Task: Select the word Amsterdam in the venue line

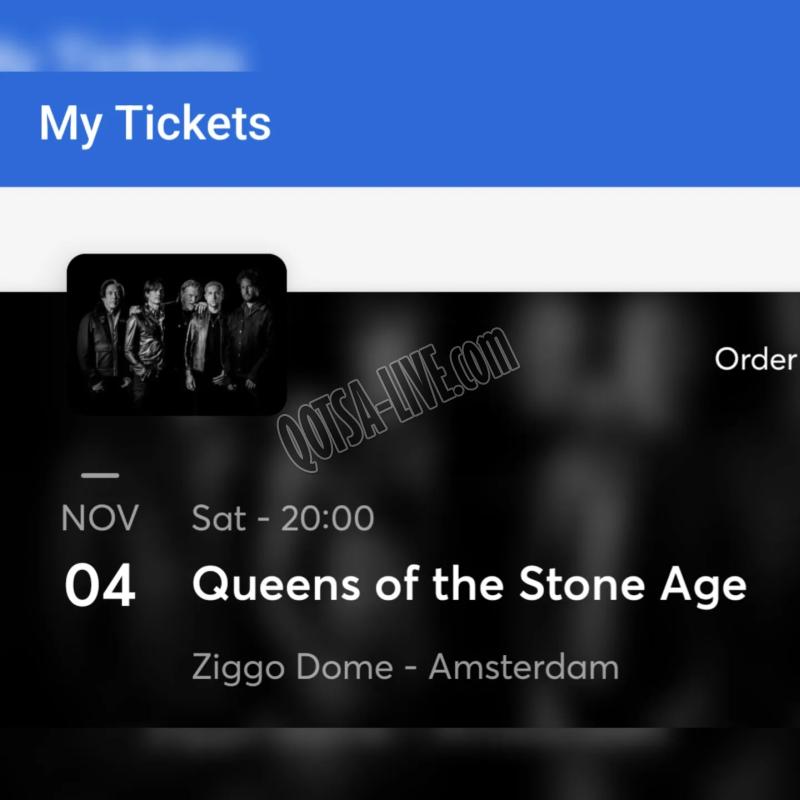Action: click(x=524, y=667)
